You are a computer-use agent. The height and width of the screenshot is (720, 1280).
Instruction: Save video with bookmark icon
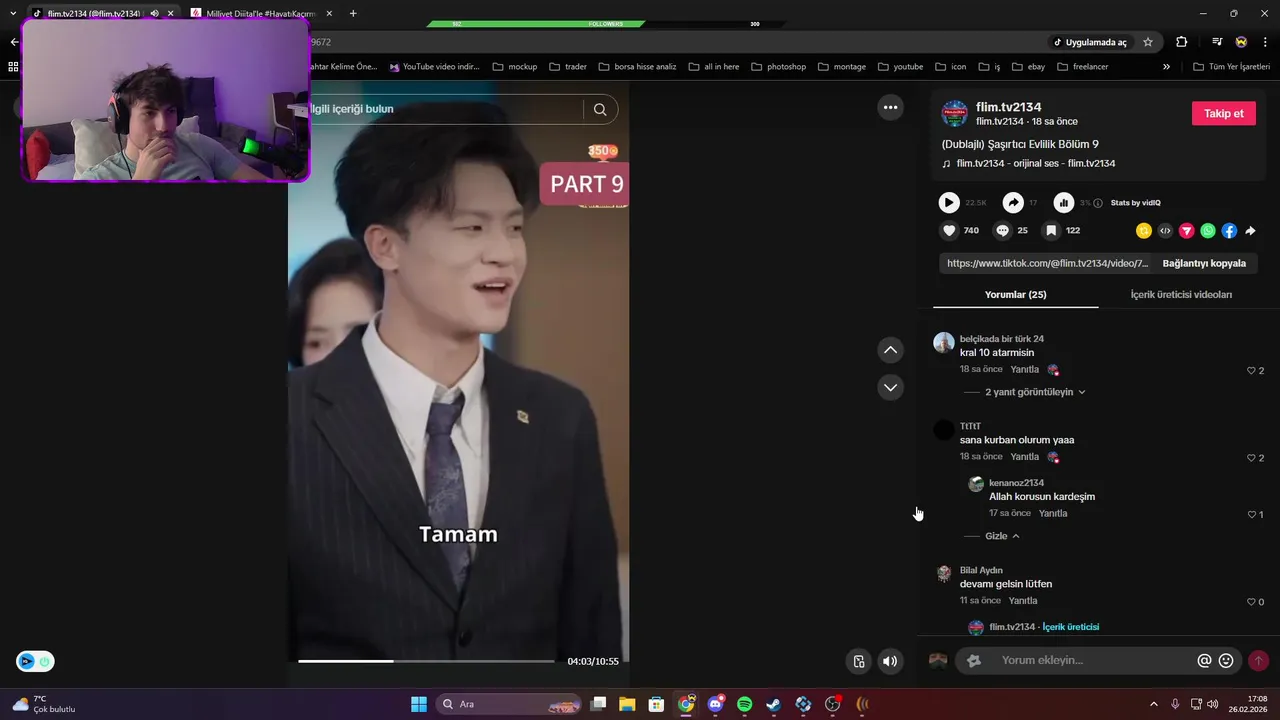1051,230
